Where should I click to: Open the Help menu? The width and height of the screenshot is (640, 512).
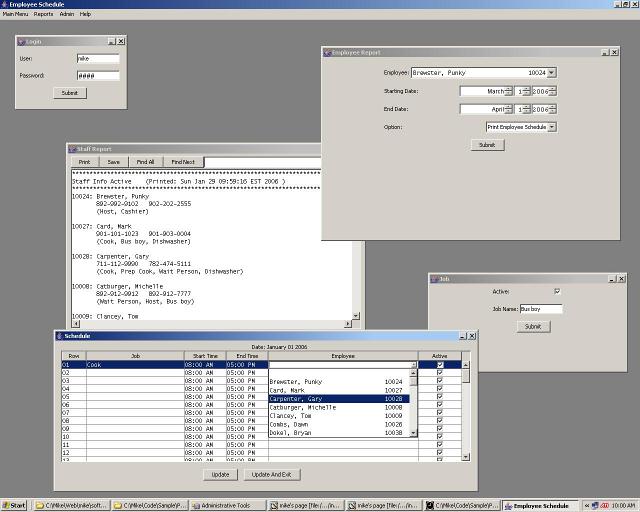[85, 14]
